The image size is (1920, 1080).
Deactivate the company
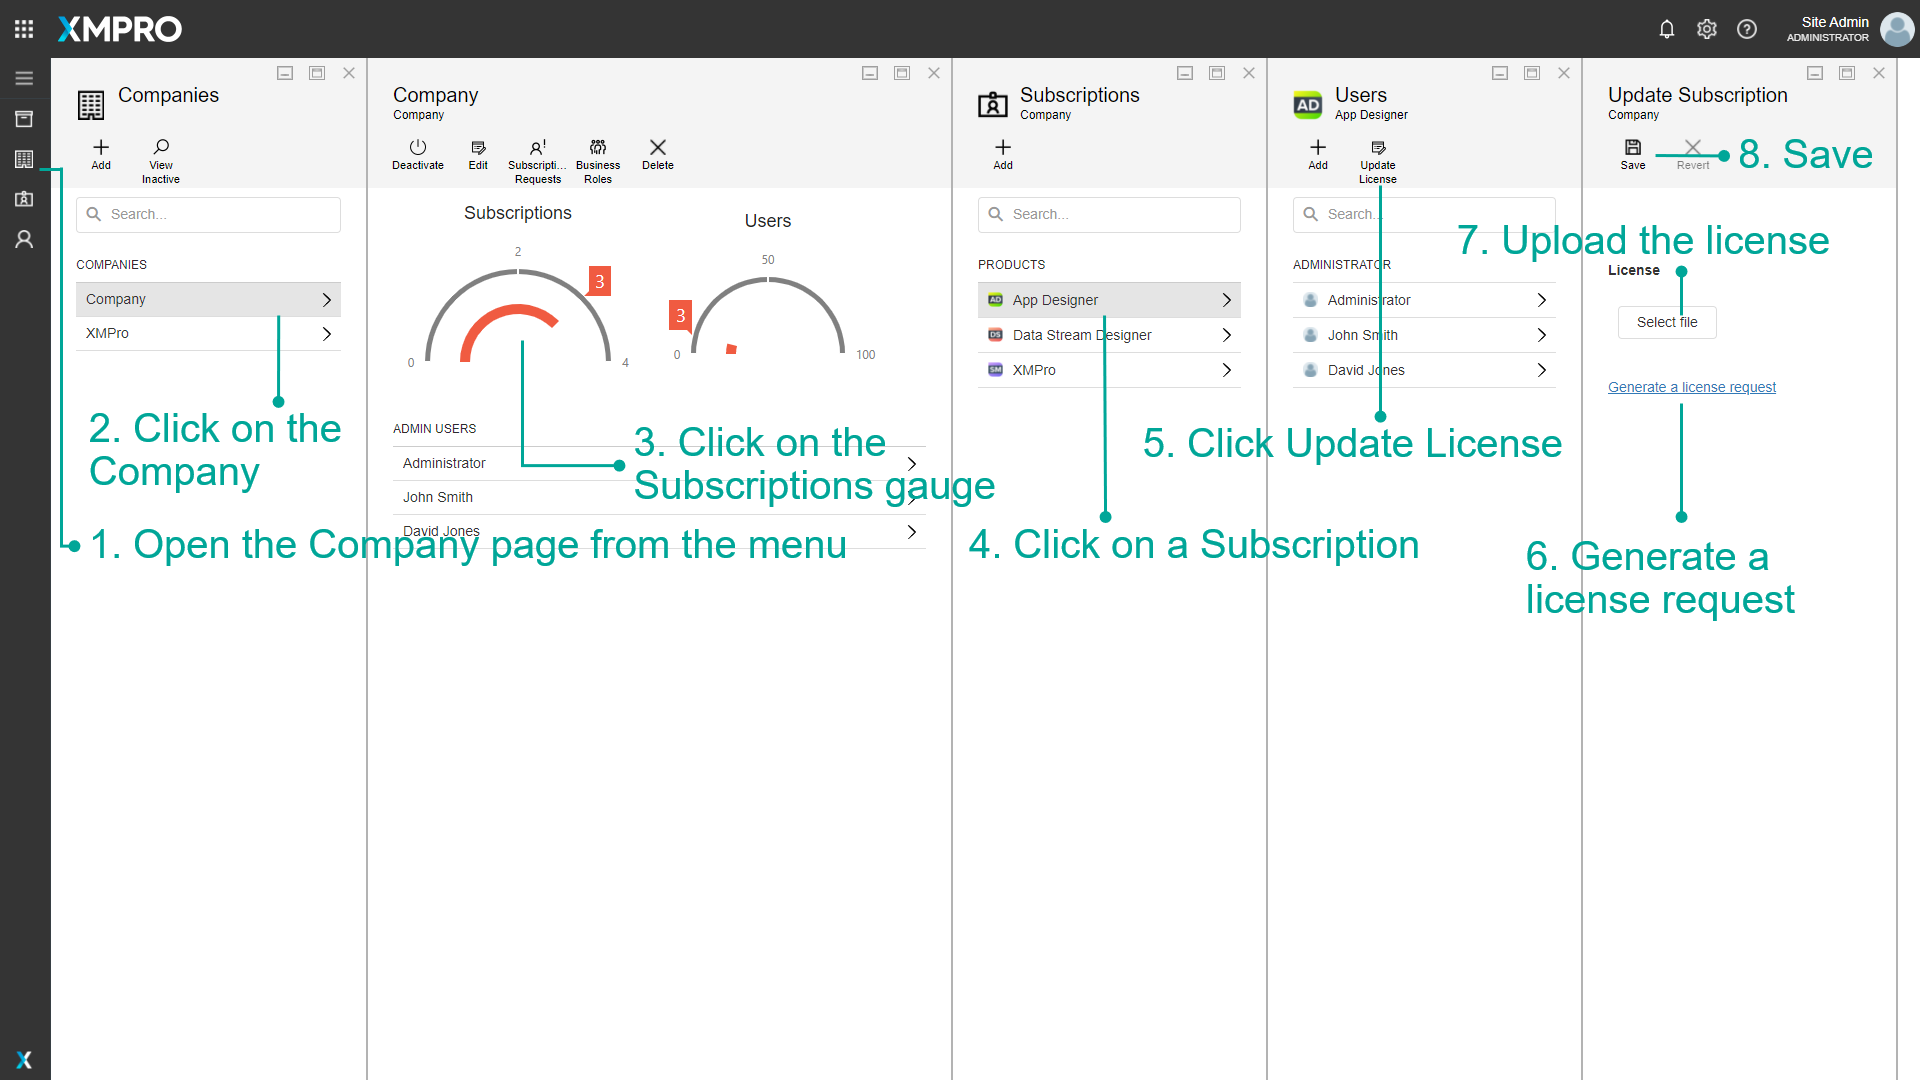(x=418, y=155)
